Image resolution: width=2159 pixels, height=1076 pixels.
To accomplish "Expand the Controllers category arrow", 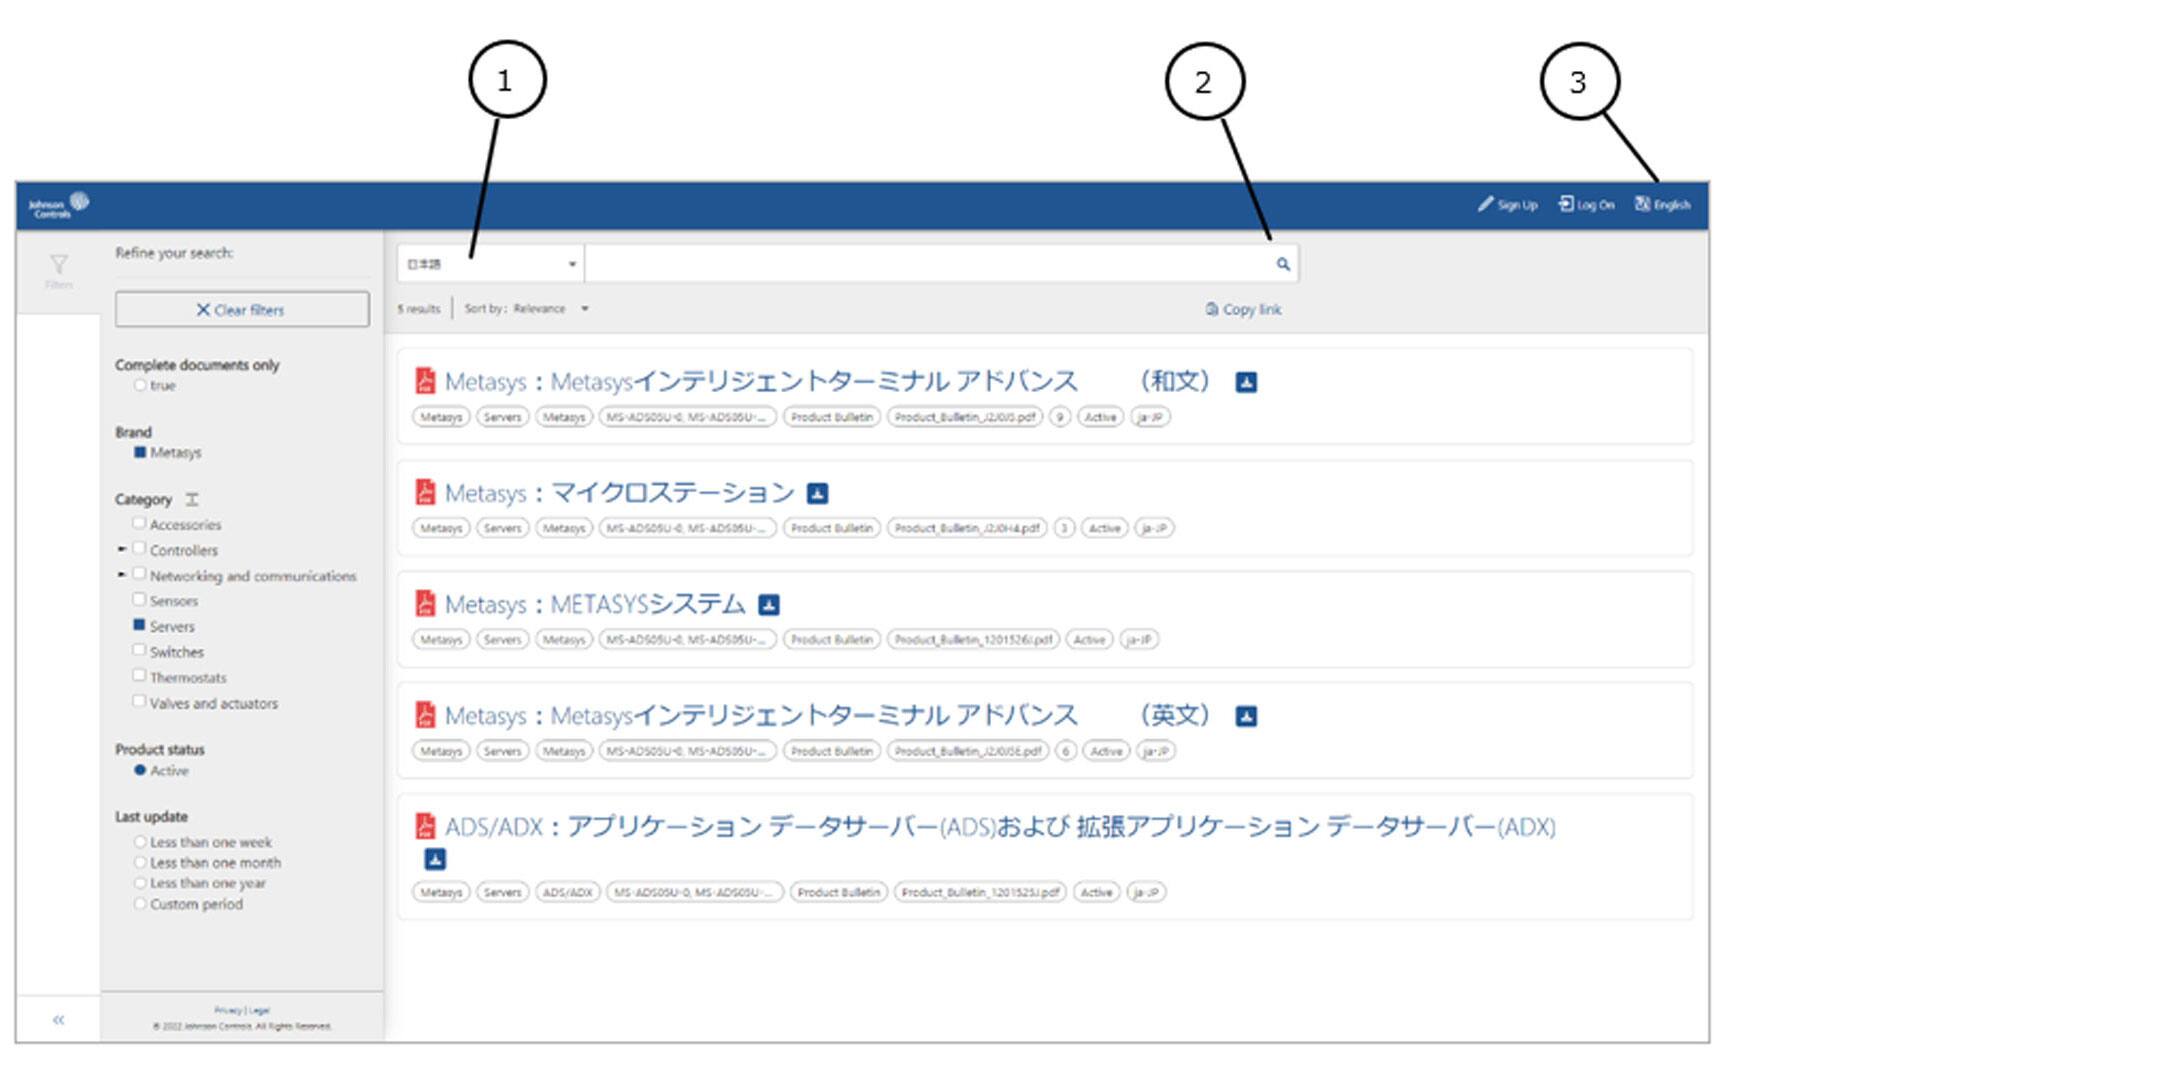I will point(121,549).
